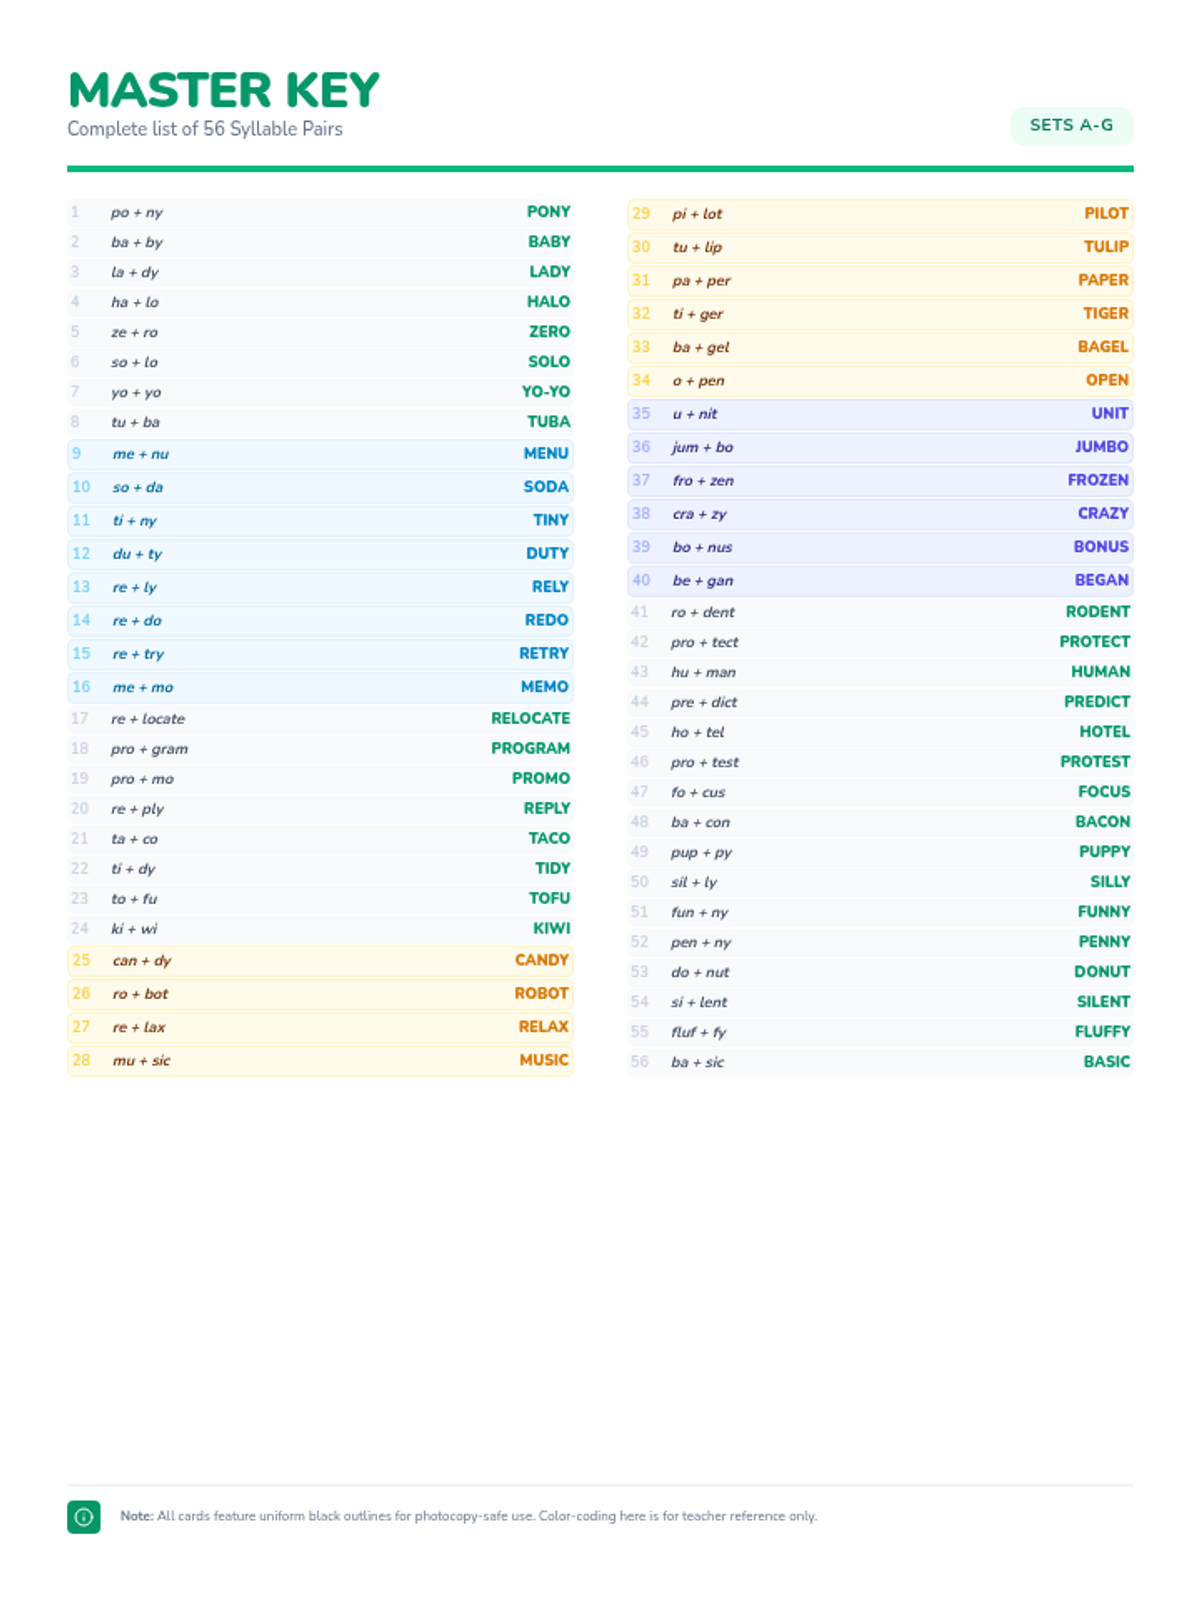Select row 17 re + locate
Image resolution: width=1200 pixels, height=1600 pixels.
[320, 719]
